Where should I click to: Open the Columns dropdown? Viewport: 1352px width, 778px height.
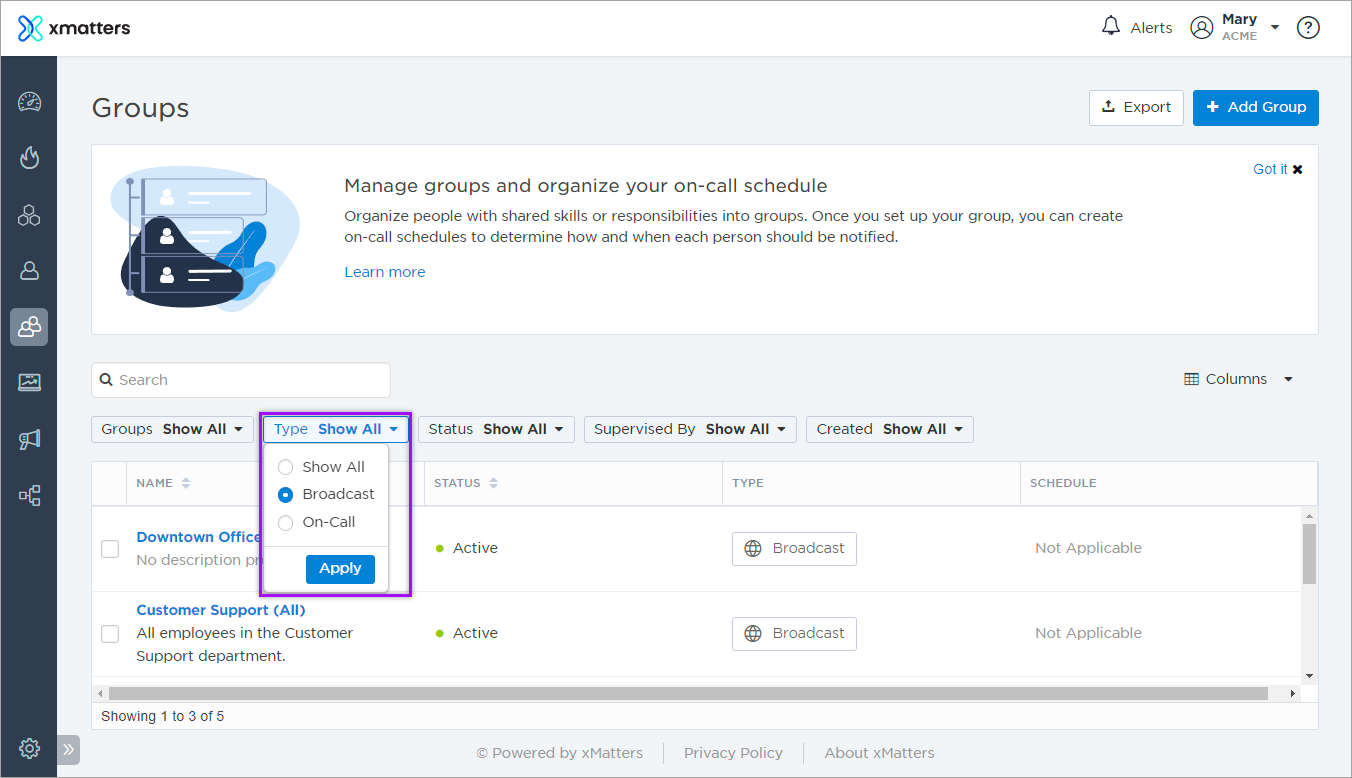[x=1238, y=379]
